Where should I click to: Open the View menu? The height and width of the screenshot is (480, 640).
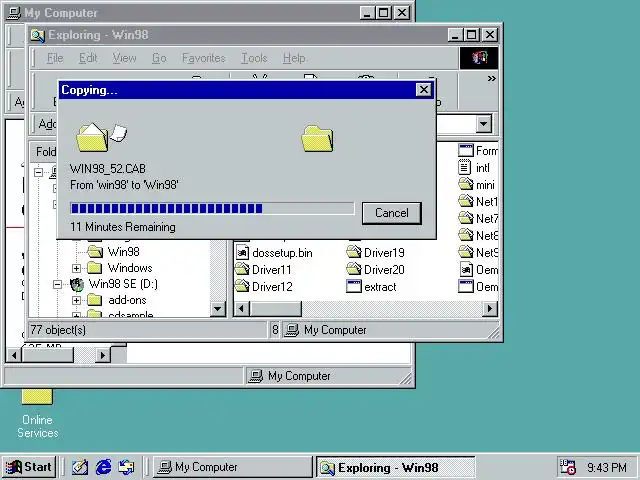[x=124, y=58]
